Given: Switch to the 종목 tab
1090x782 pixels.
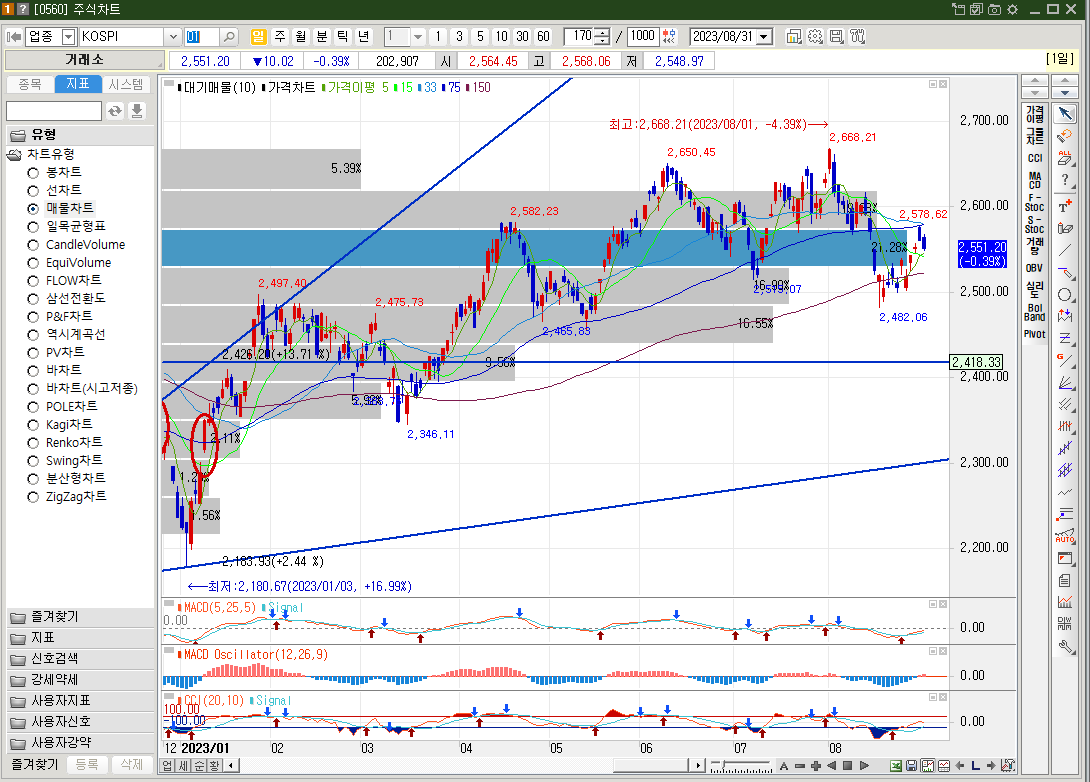Looking at the screenshot, I should [30, 84].
